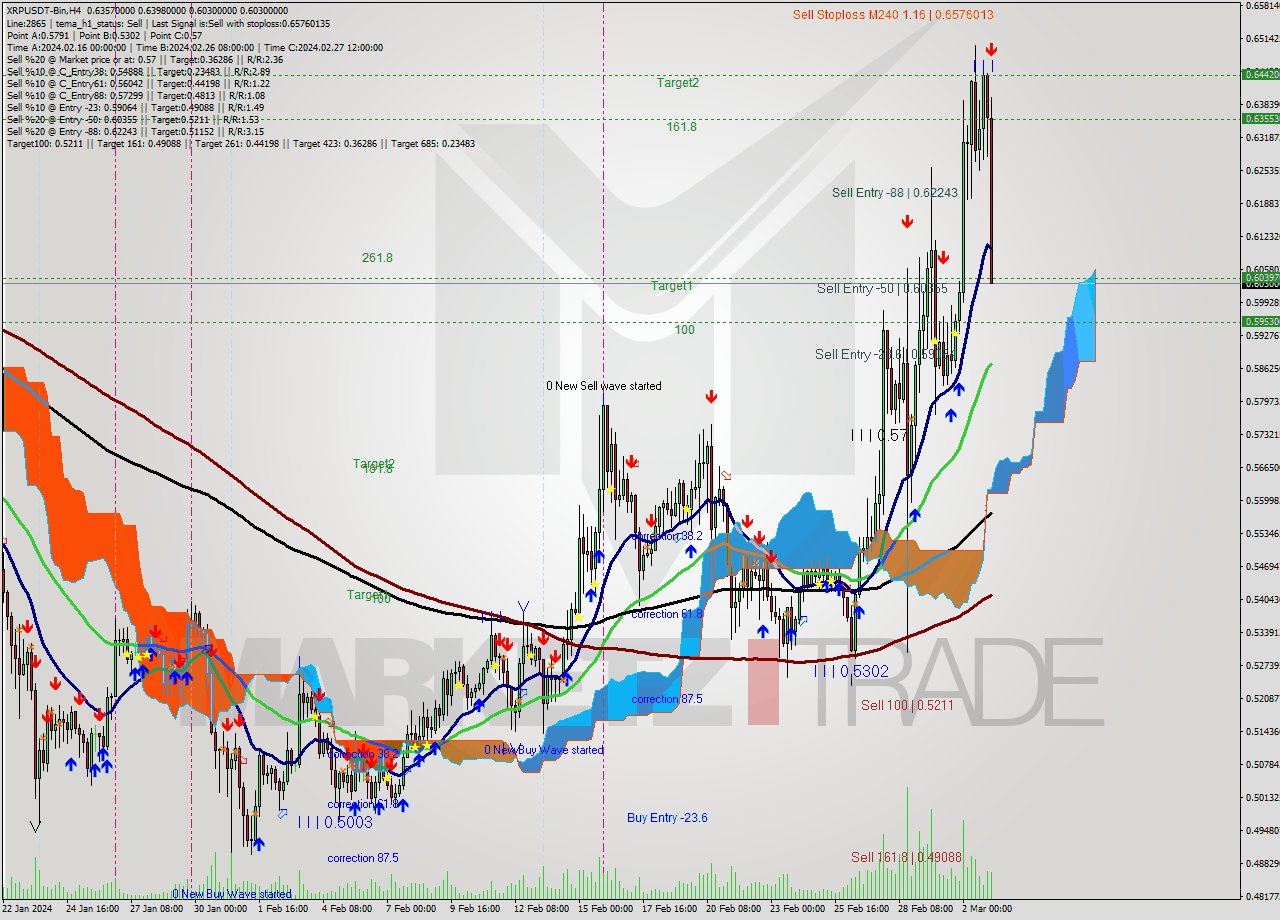Click the '30 Jan 00:00' time axis label
The width and height of the screenshot is (1280, 920).
tap(220, 909)
